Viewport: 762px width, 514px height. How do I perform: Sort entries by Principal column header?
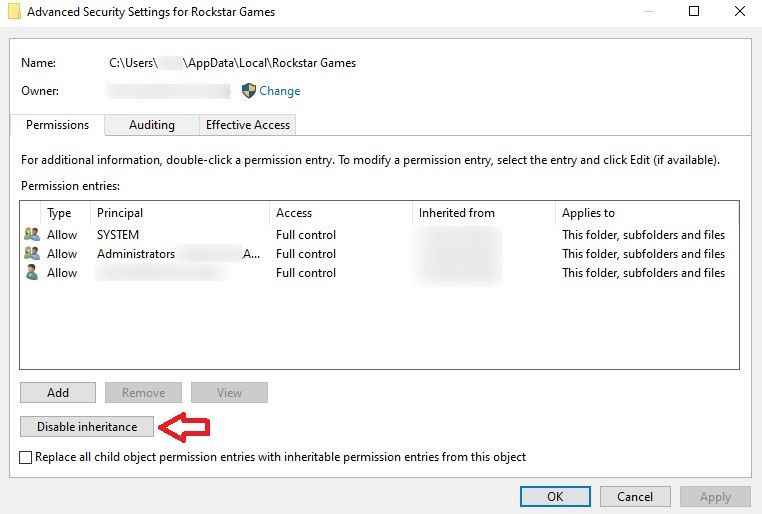(x=120, y=213)
